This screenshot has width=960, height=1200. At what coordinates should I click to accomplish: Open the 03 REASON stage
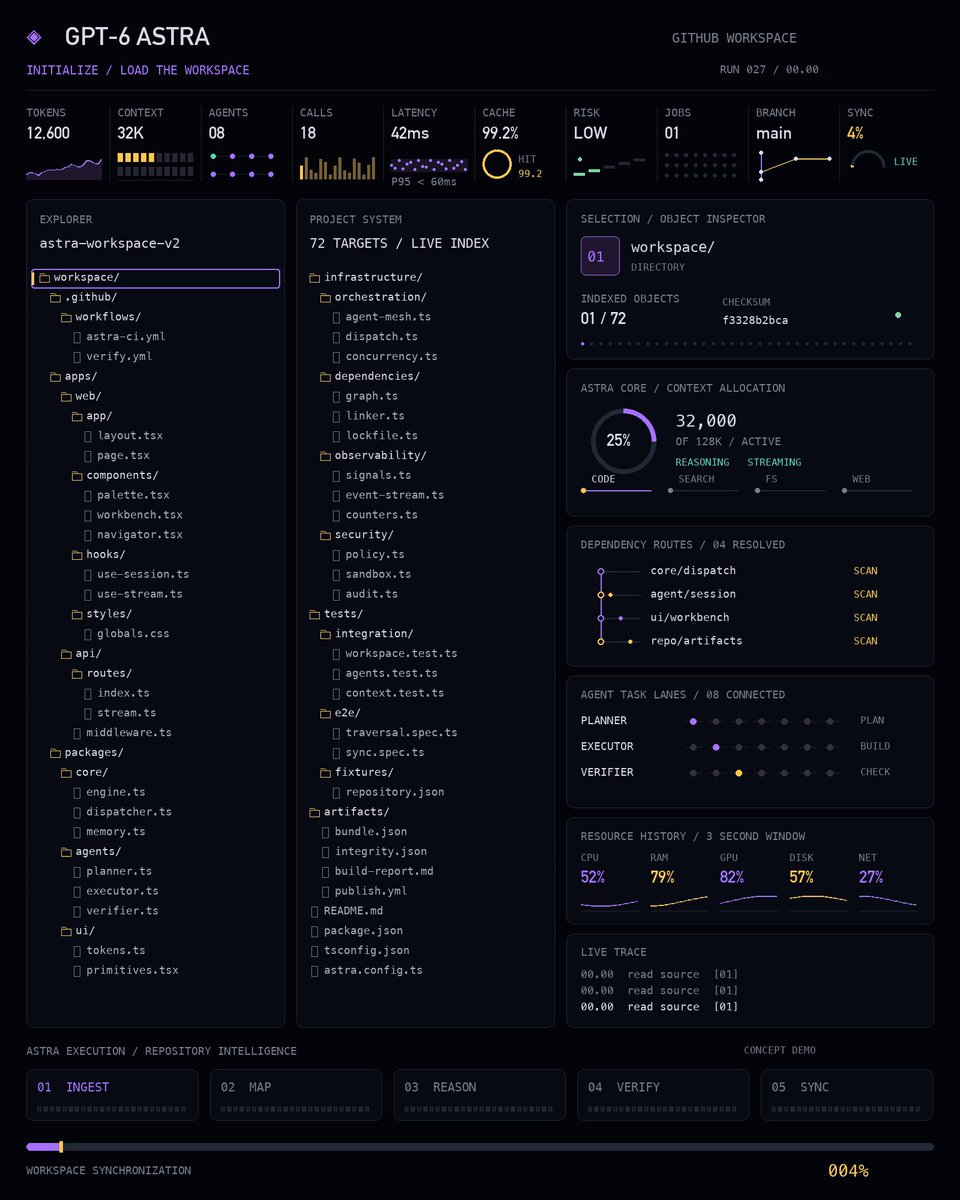click(479, 1095)
